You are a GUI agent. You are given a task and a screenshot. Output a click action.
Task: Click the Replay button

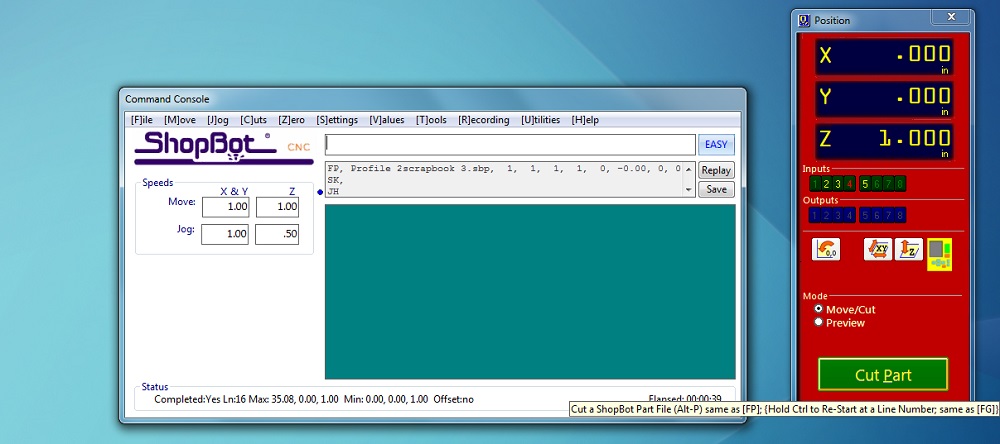tap(716, 170)
